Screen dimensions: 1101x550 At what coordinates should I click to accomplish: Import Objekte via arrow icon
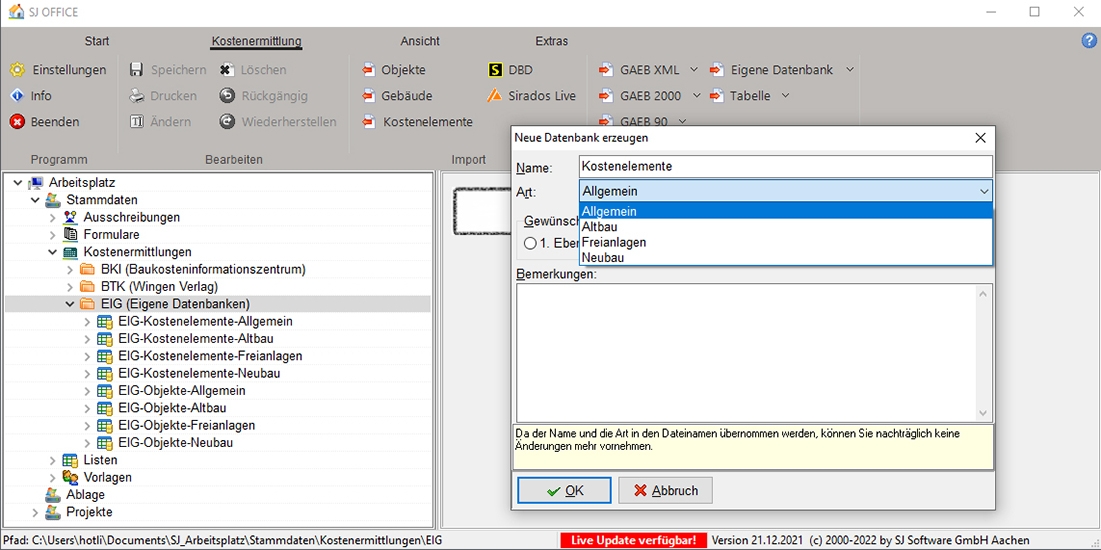[x=369, y=70]
